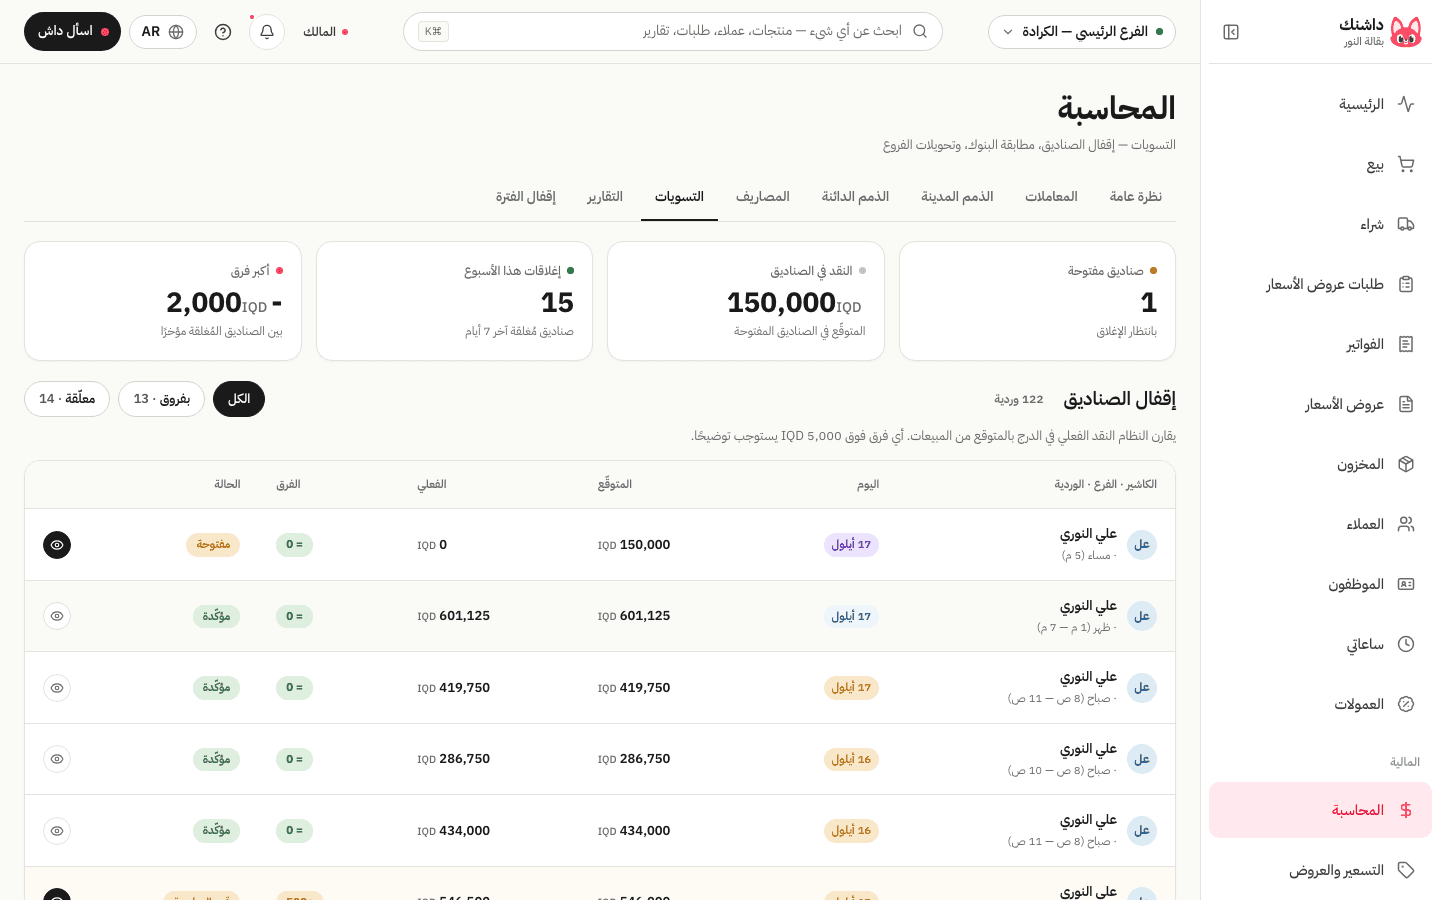Image resolution: width=1440 pixels, height=900 pixels.
Task: View the open مساء (5 م) shift
Action: click(x=57, y=545)
